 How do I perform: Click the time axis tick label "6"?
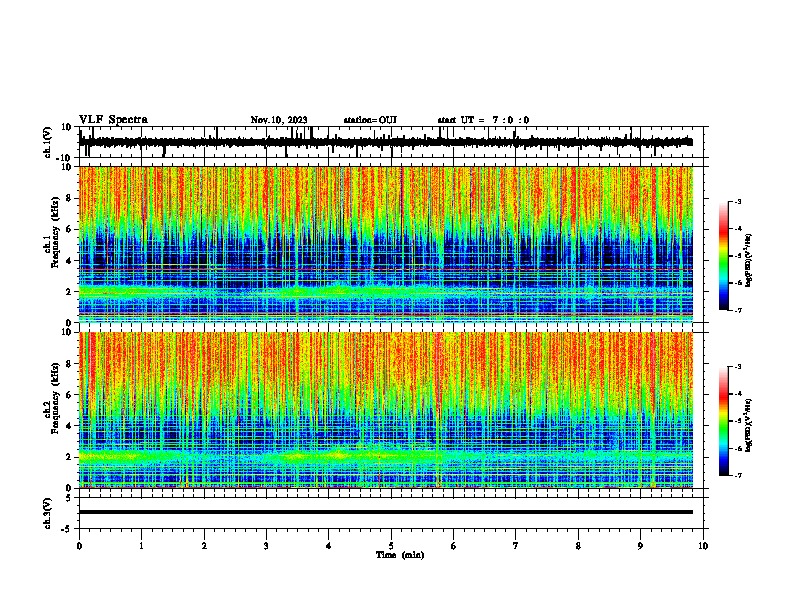pos(454,546)
